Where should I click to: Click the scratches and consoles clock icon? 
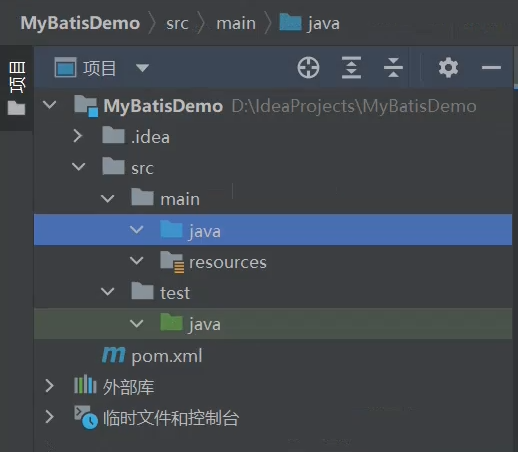click(x=86, y=417)
